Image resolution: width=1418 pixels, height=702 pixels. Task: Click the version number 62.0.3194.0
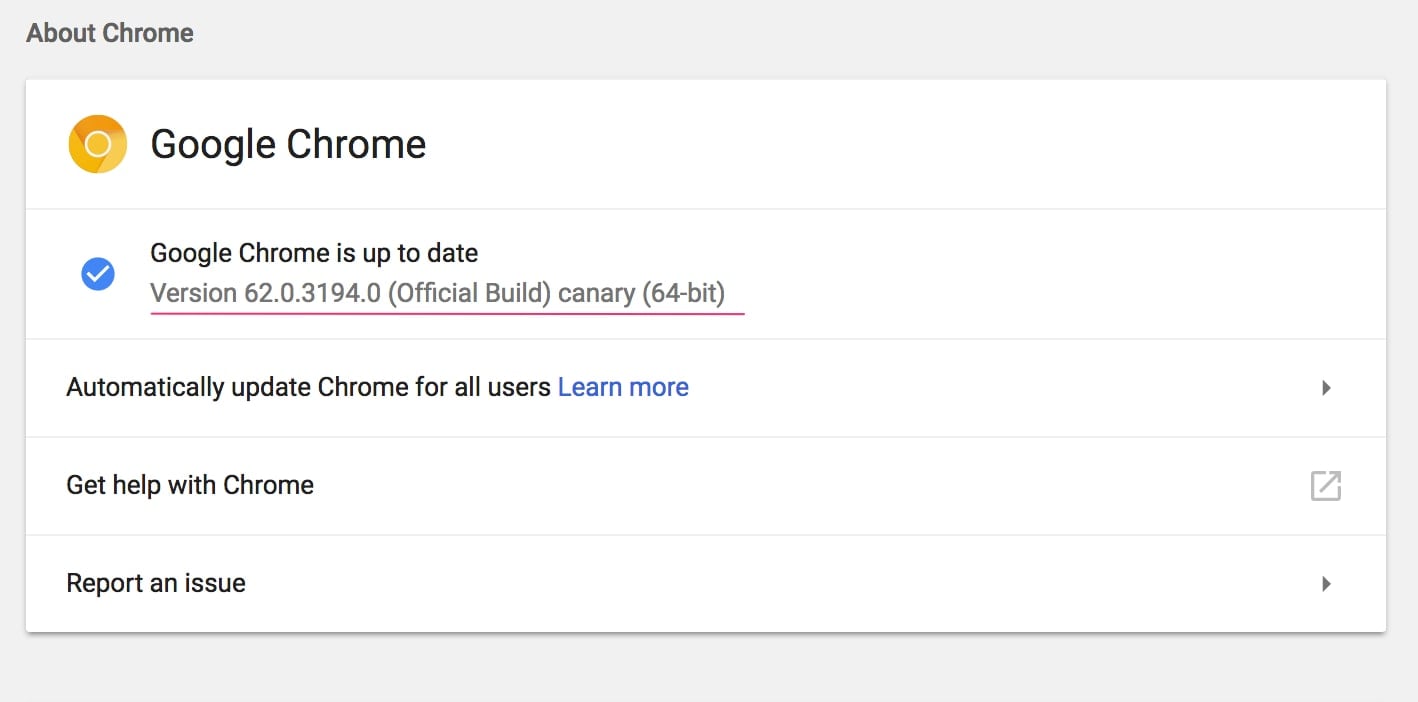point(312,294)
